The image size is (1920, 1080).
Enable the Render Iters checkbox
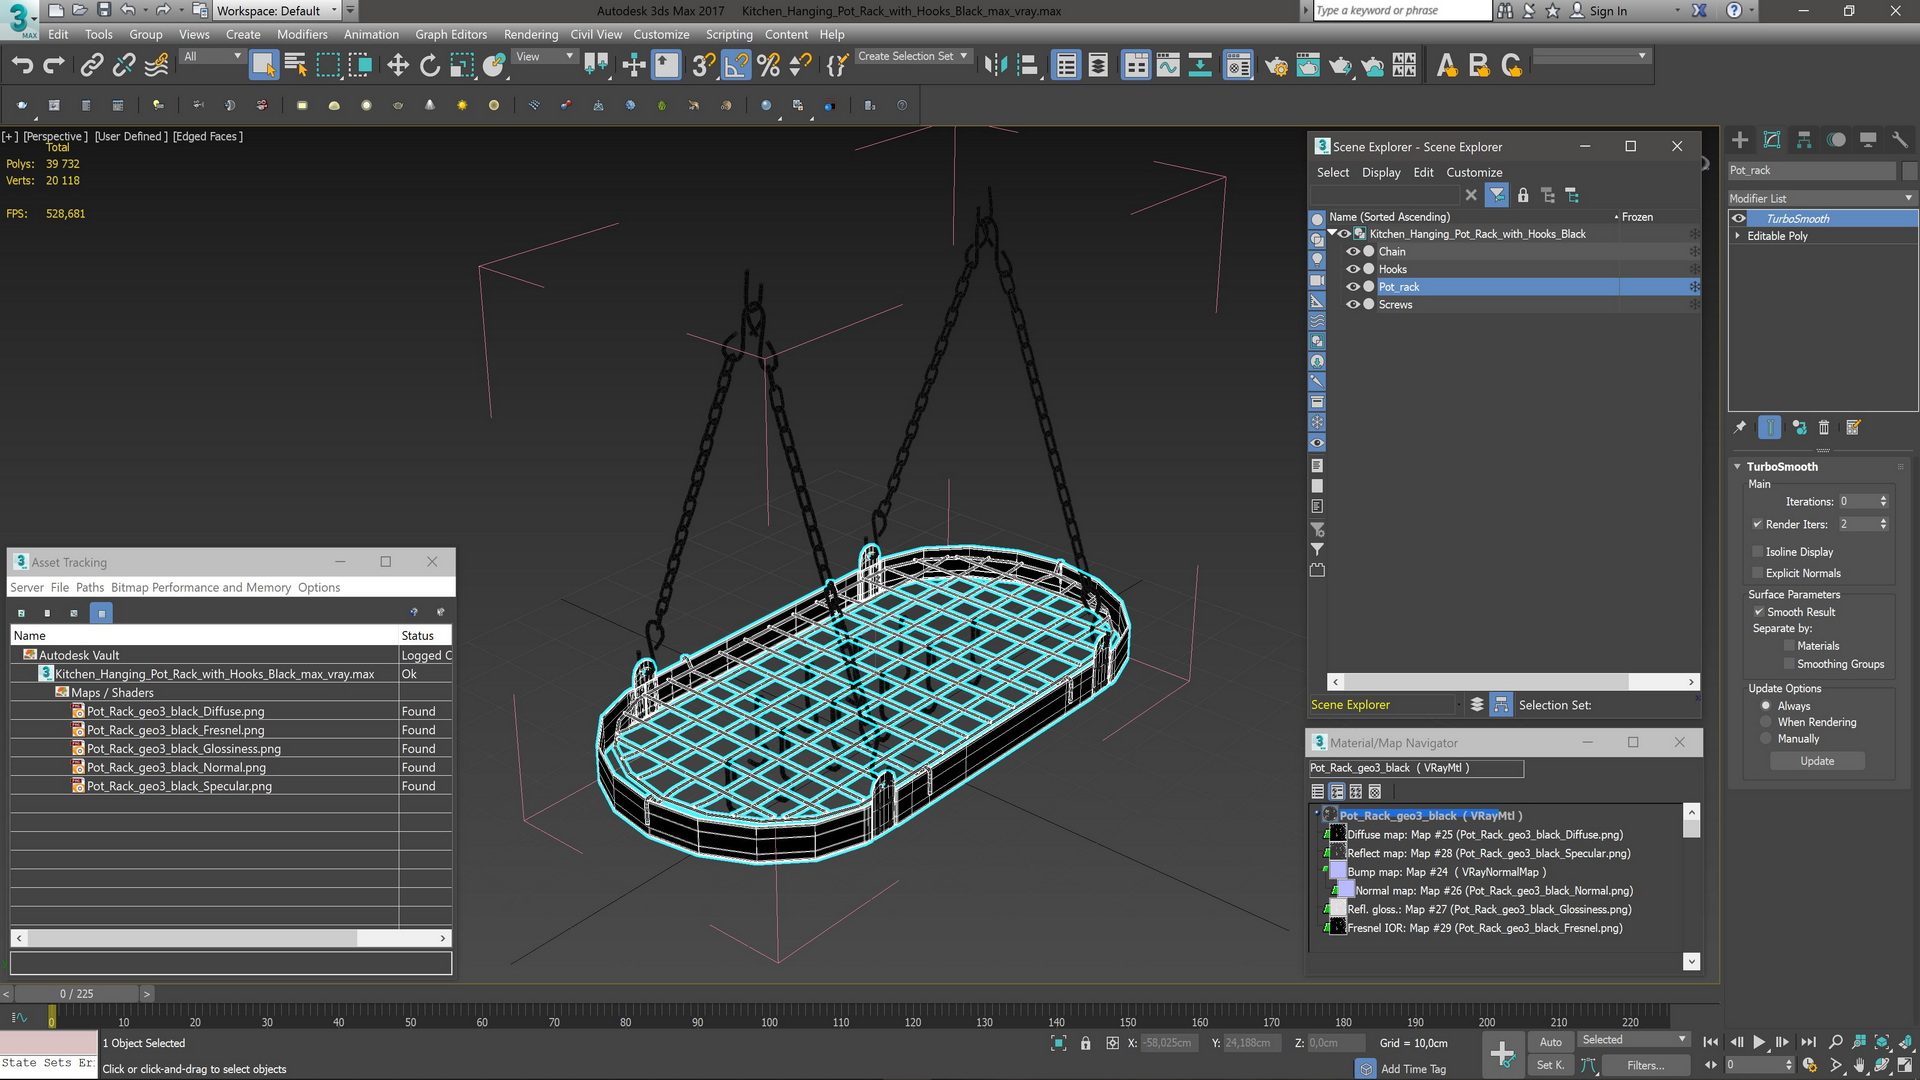(1758, 524)
